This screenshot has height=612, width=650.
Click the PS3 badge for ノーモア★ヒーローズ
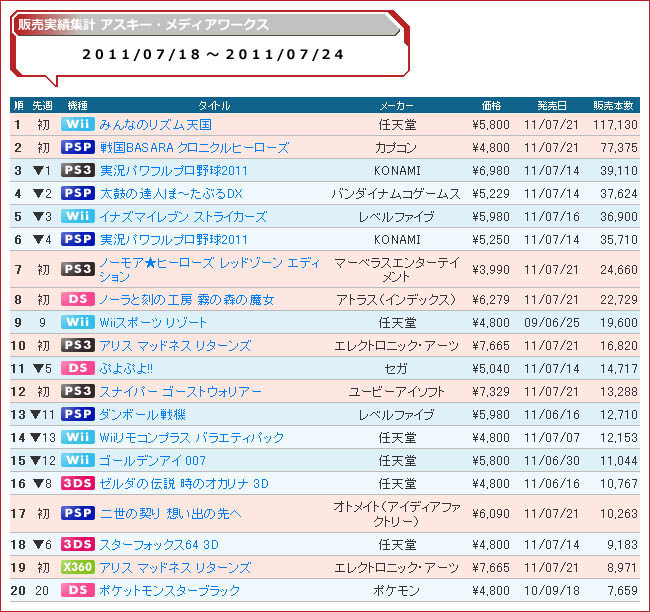coord(78,269)
